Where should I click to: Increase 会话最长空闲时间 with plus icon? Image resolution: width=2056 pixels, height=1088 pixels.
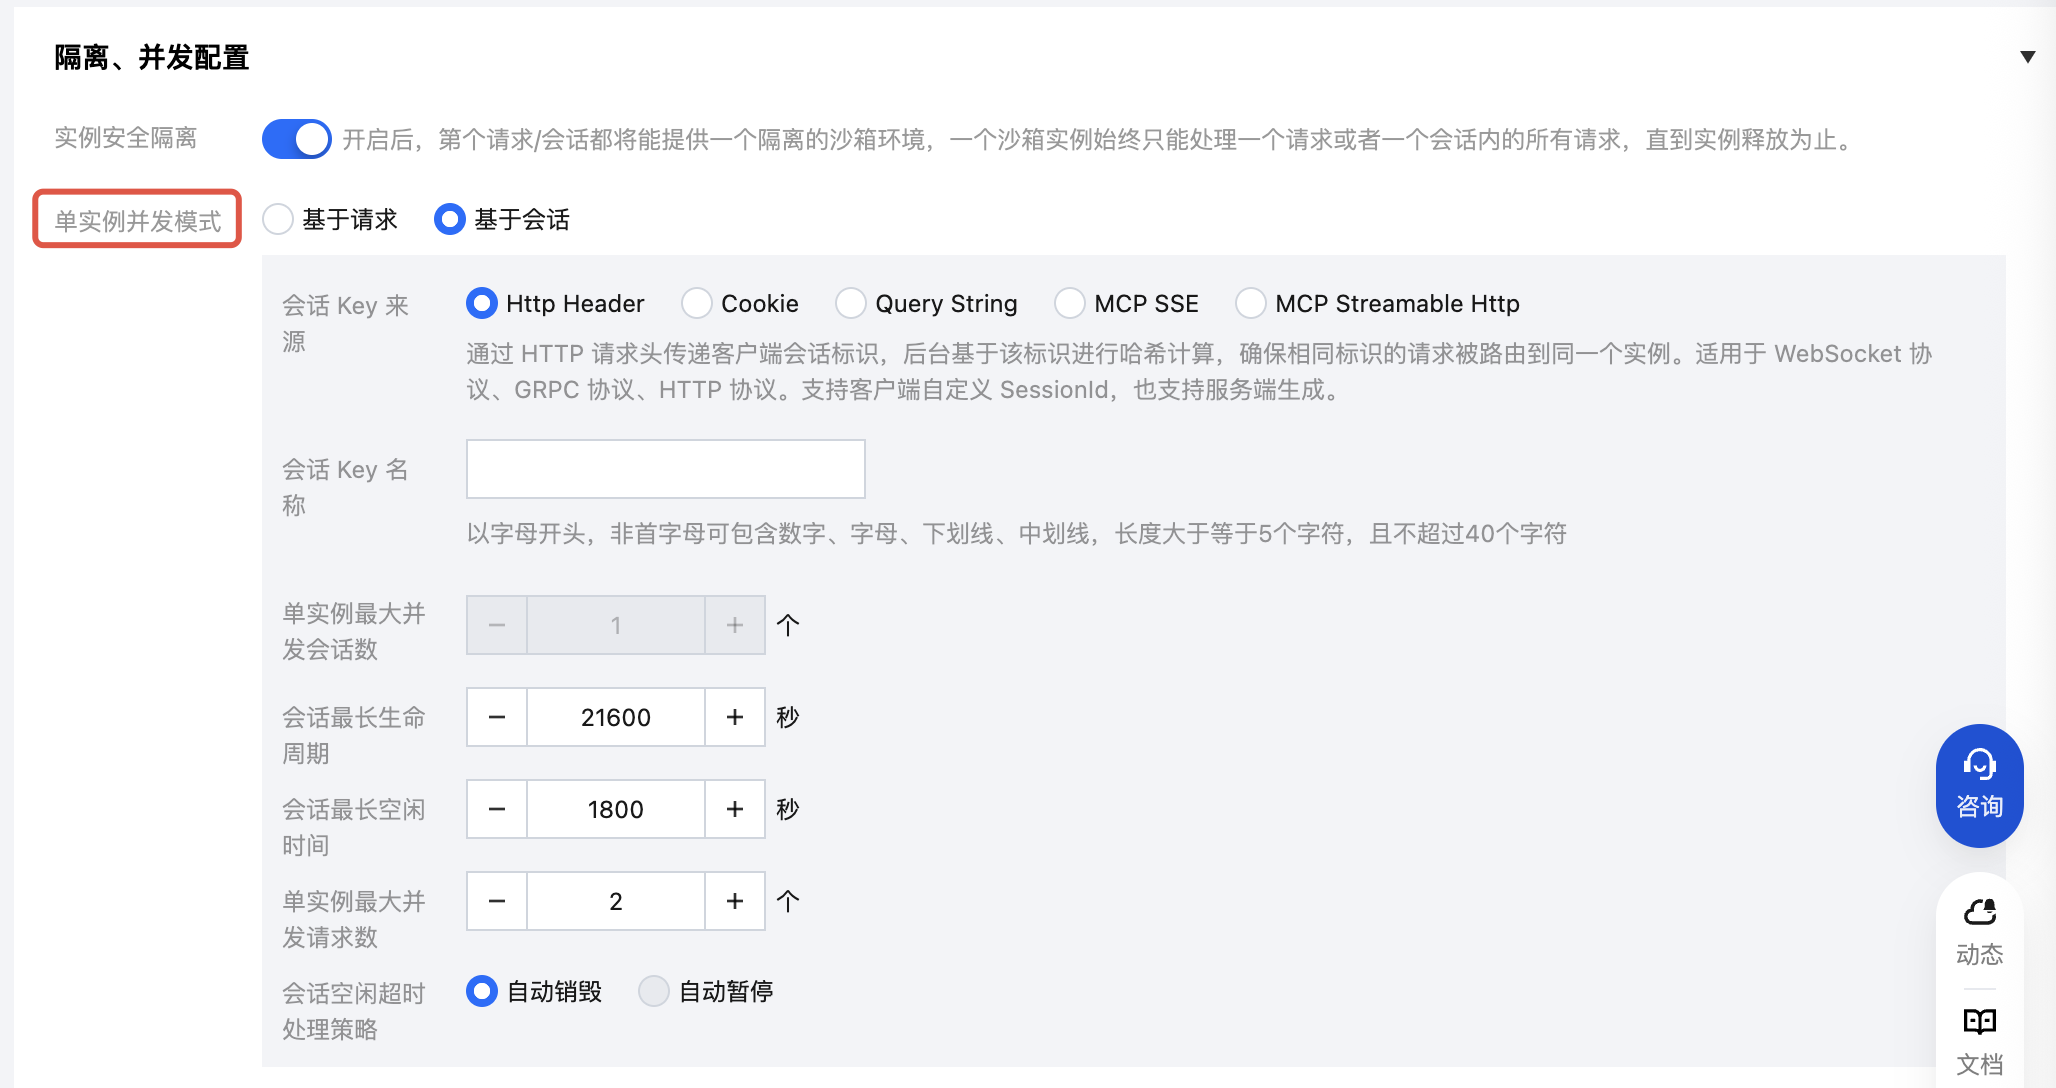click(x=735, y=809)
